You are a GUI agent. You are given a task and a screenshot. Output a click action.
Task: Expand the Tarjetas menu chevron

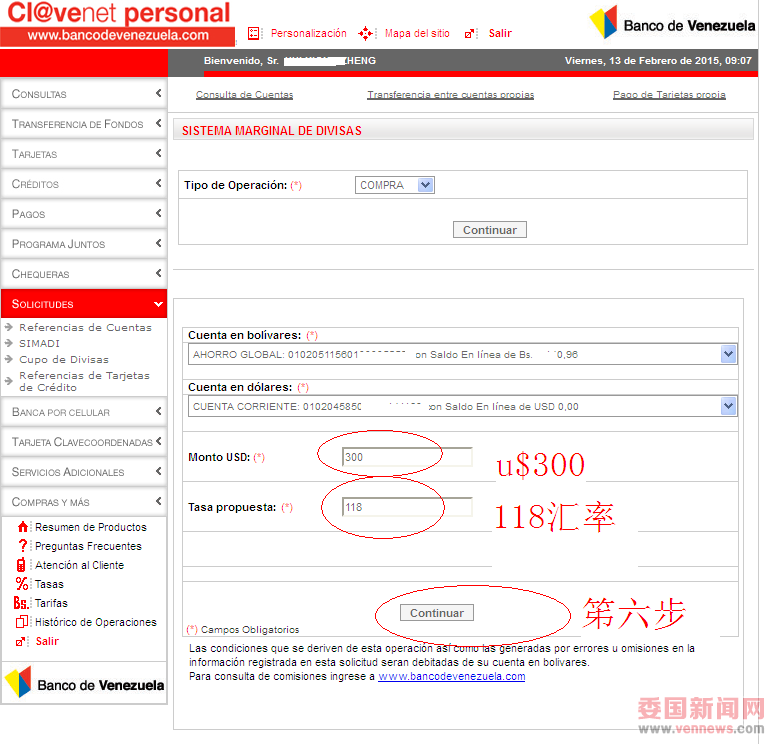[159, 153]
